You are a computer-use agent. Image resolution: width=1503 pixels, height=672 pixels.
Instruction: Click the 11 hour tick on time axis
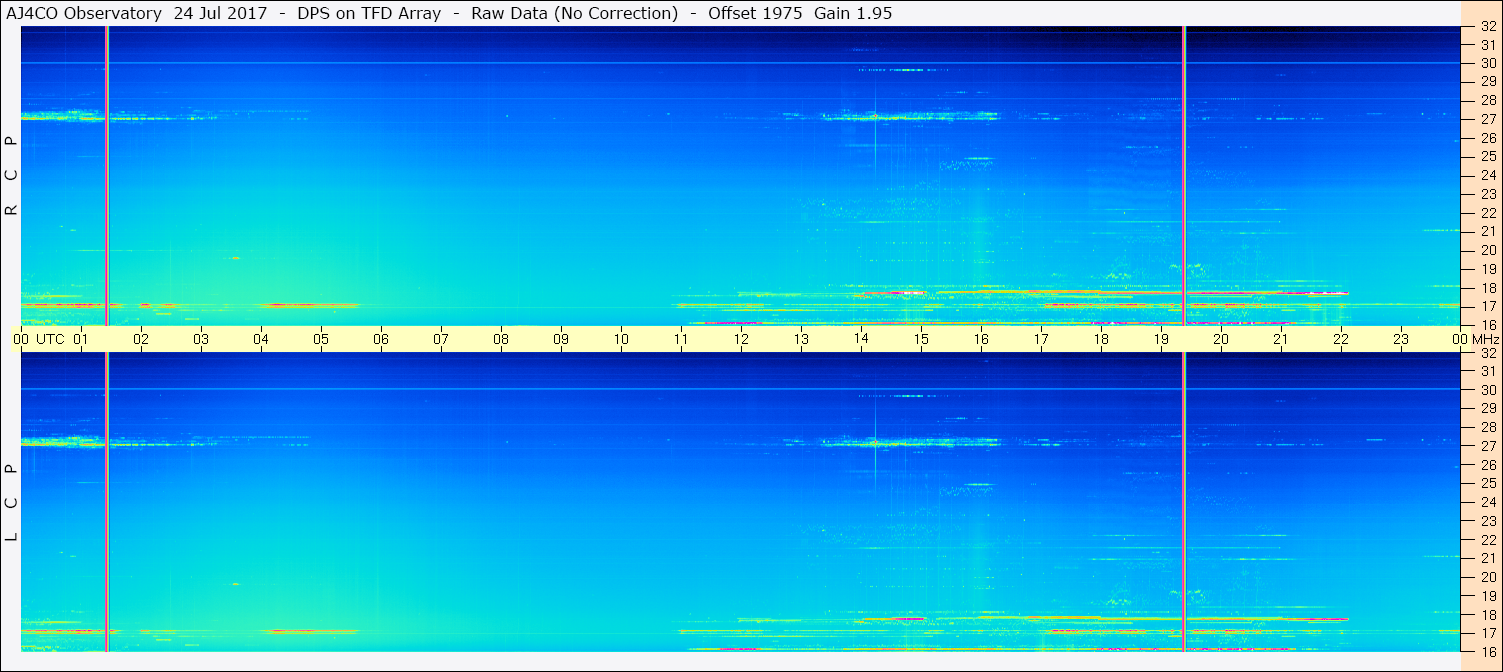pos(681,339)
